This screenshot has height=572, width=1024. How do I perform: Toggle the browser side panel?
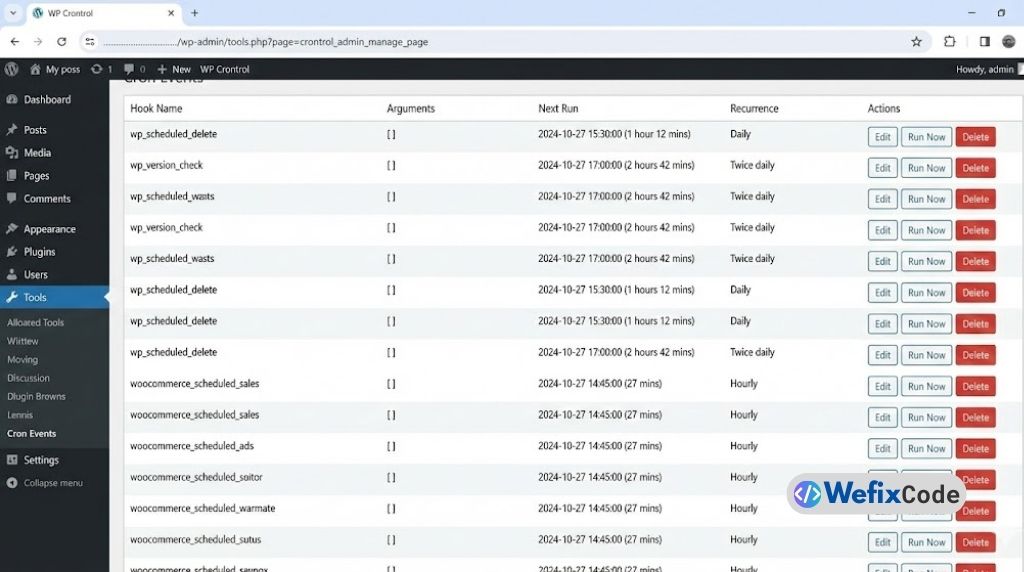985,42
